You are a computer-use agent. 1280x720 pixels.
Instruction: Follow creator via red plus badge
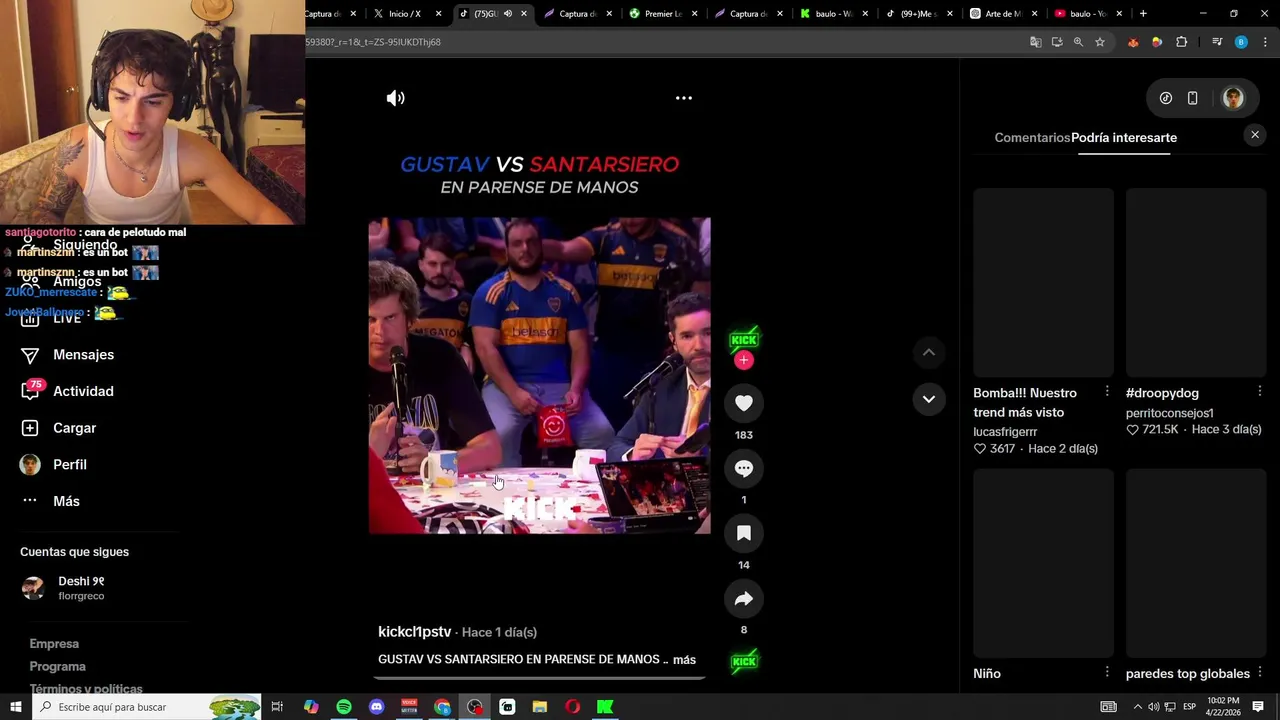pos(744,360)
